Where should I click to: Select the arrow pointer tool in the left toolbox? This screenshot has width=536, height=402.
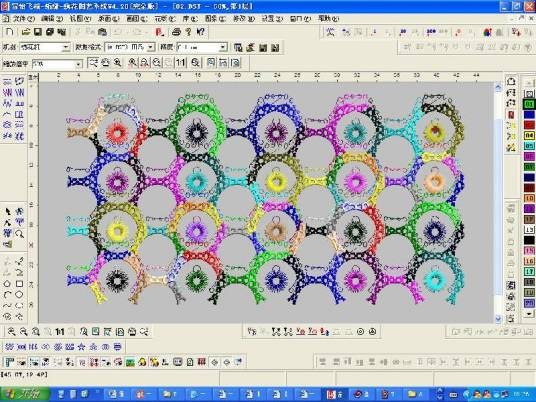click(x=8, y=212)
